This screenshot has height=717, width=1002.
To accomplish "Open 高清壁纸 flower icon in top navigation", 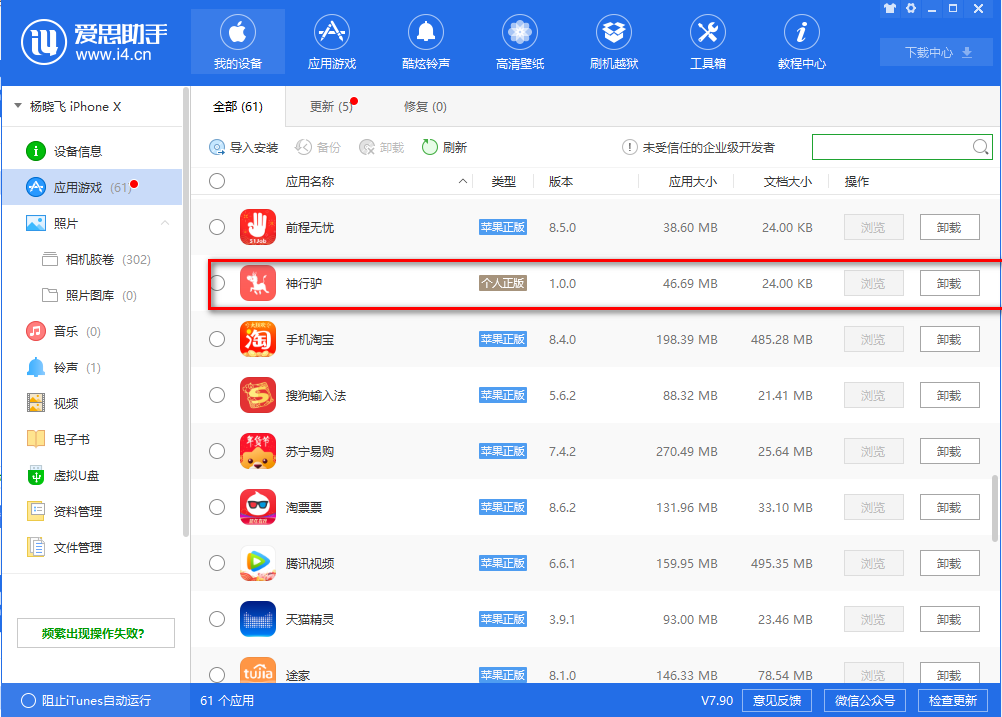I will point(520,34).
